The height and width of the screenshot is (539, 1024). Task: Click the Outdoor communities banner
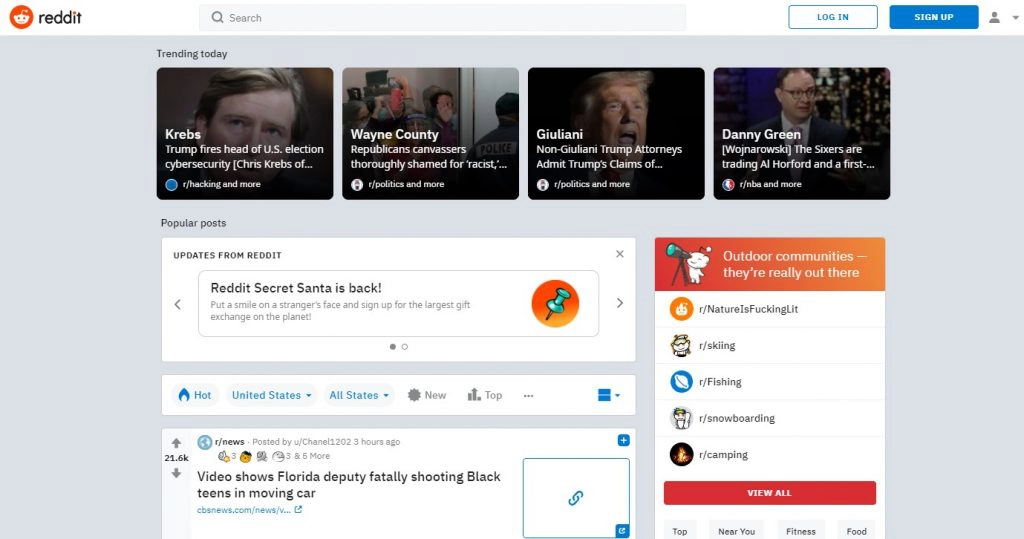tap(770, 264)
